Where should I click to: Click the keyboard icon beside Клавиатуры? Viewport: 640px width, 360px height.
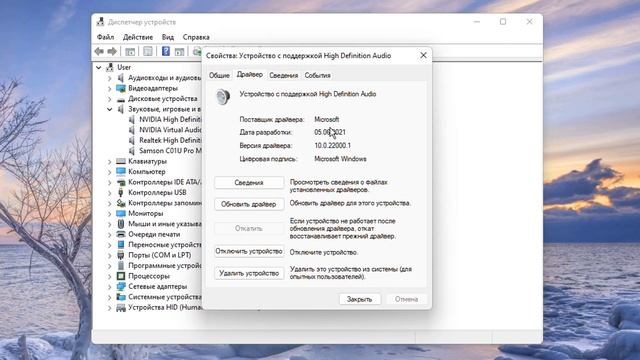(x=121, y=161)
